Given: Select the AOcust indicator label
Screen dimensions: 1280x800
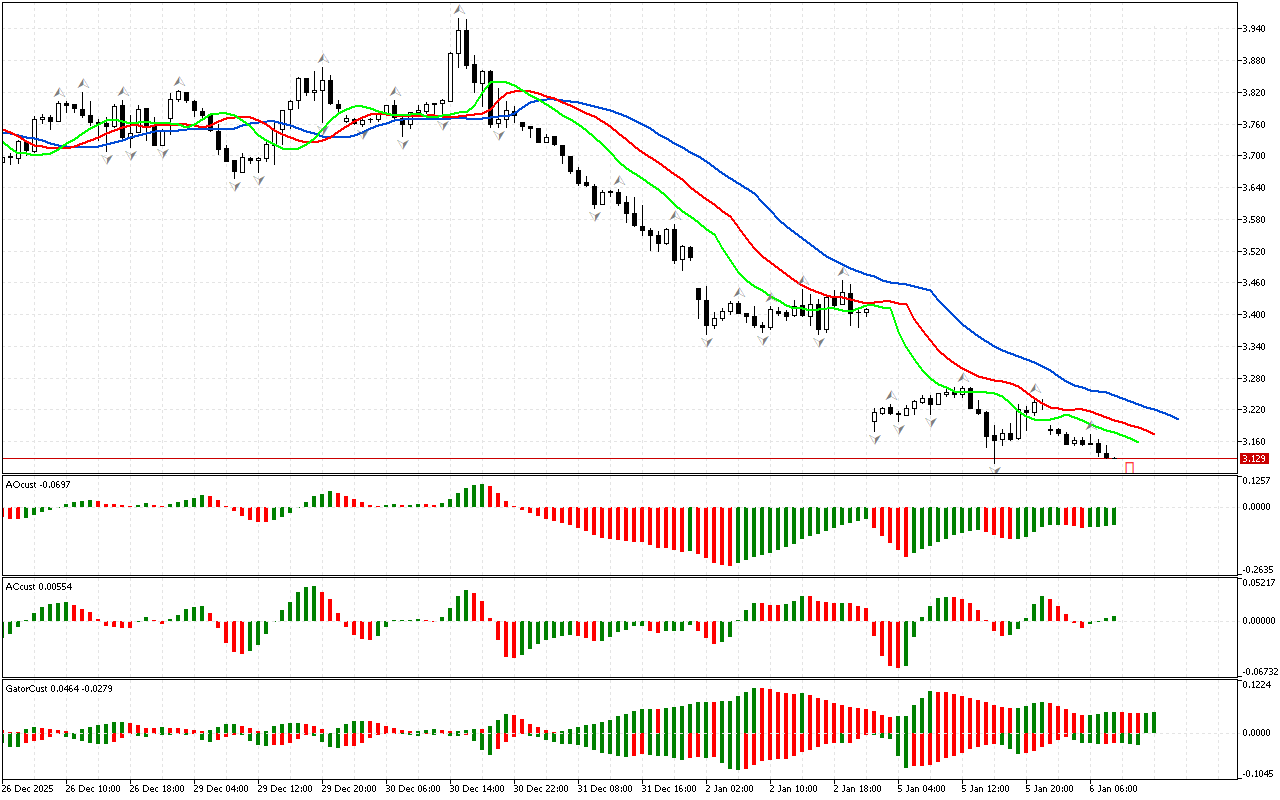Looking at the screenshot, I should click(x=38, y=484).
